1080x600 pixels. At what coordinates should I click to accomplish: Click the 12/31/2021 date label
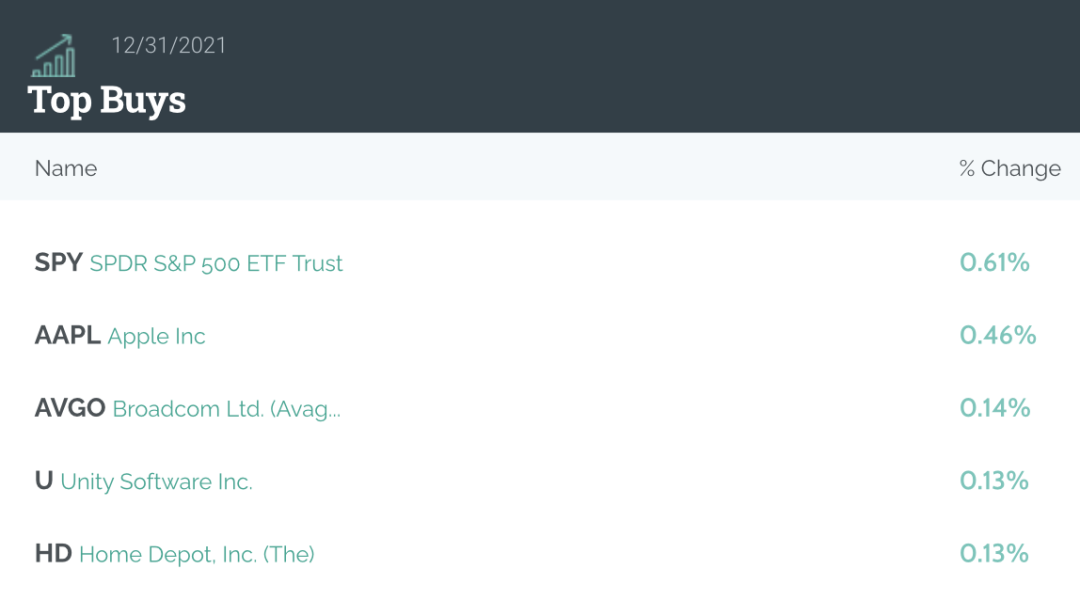169,45
